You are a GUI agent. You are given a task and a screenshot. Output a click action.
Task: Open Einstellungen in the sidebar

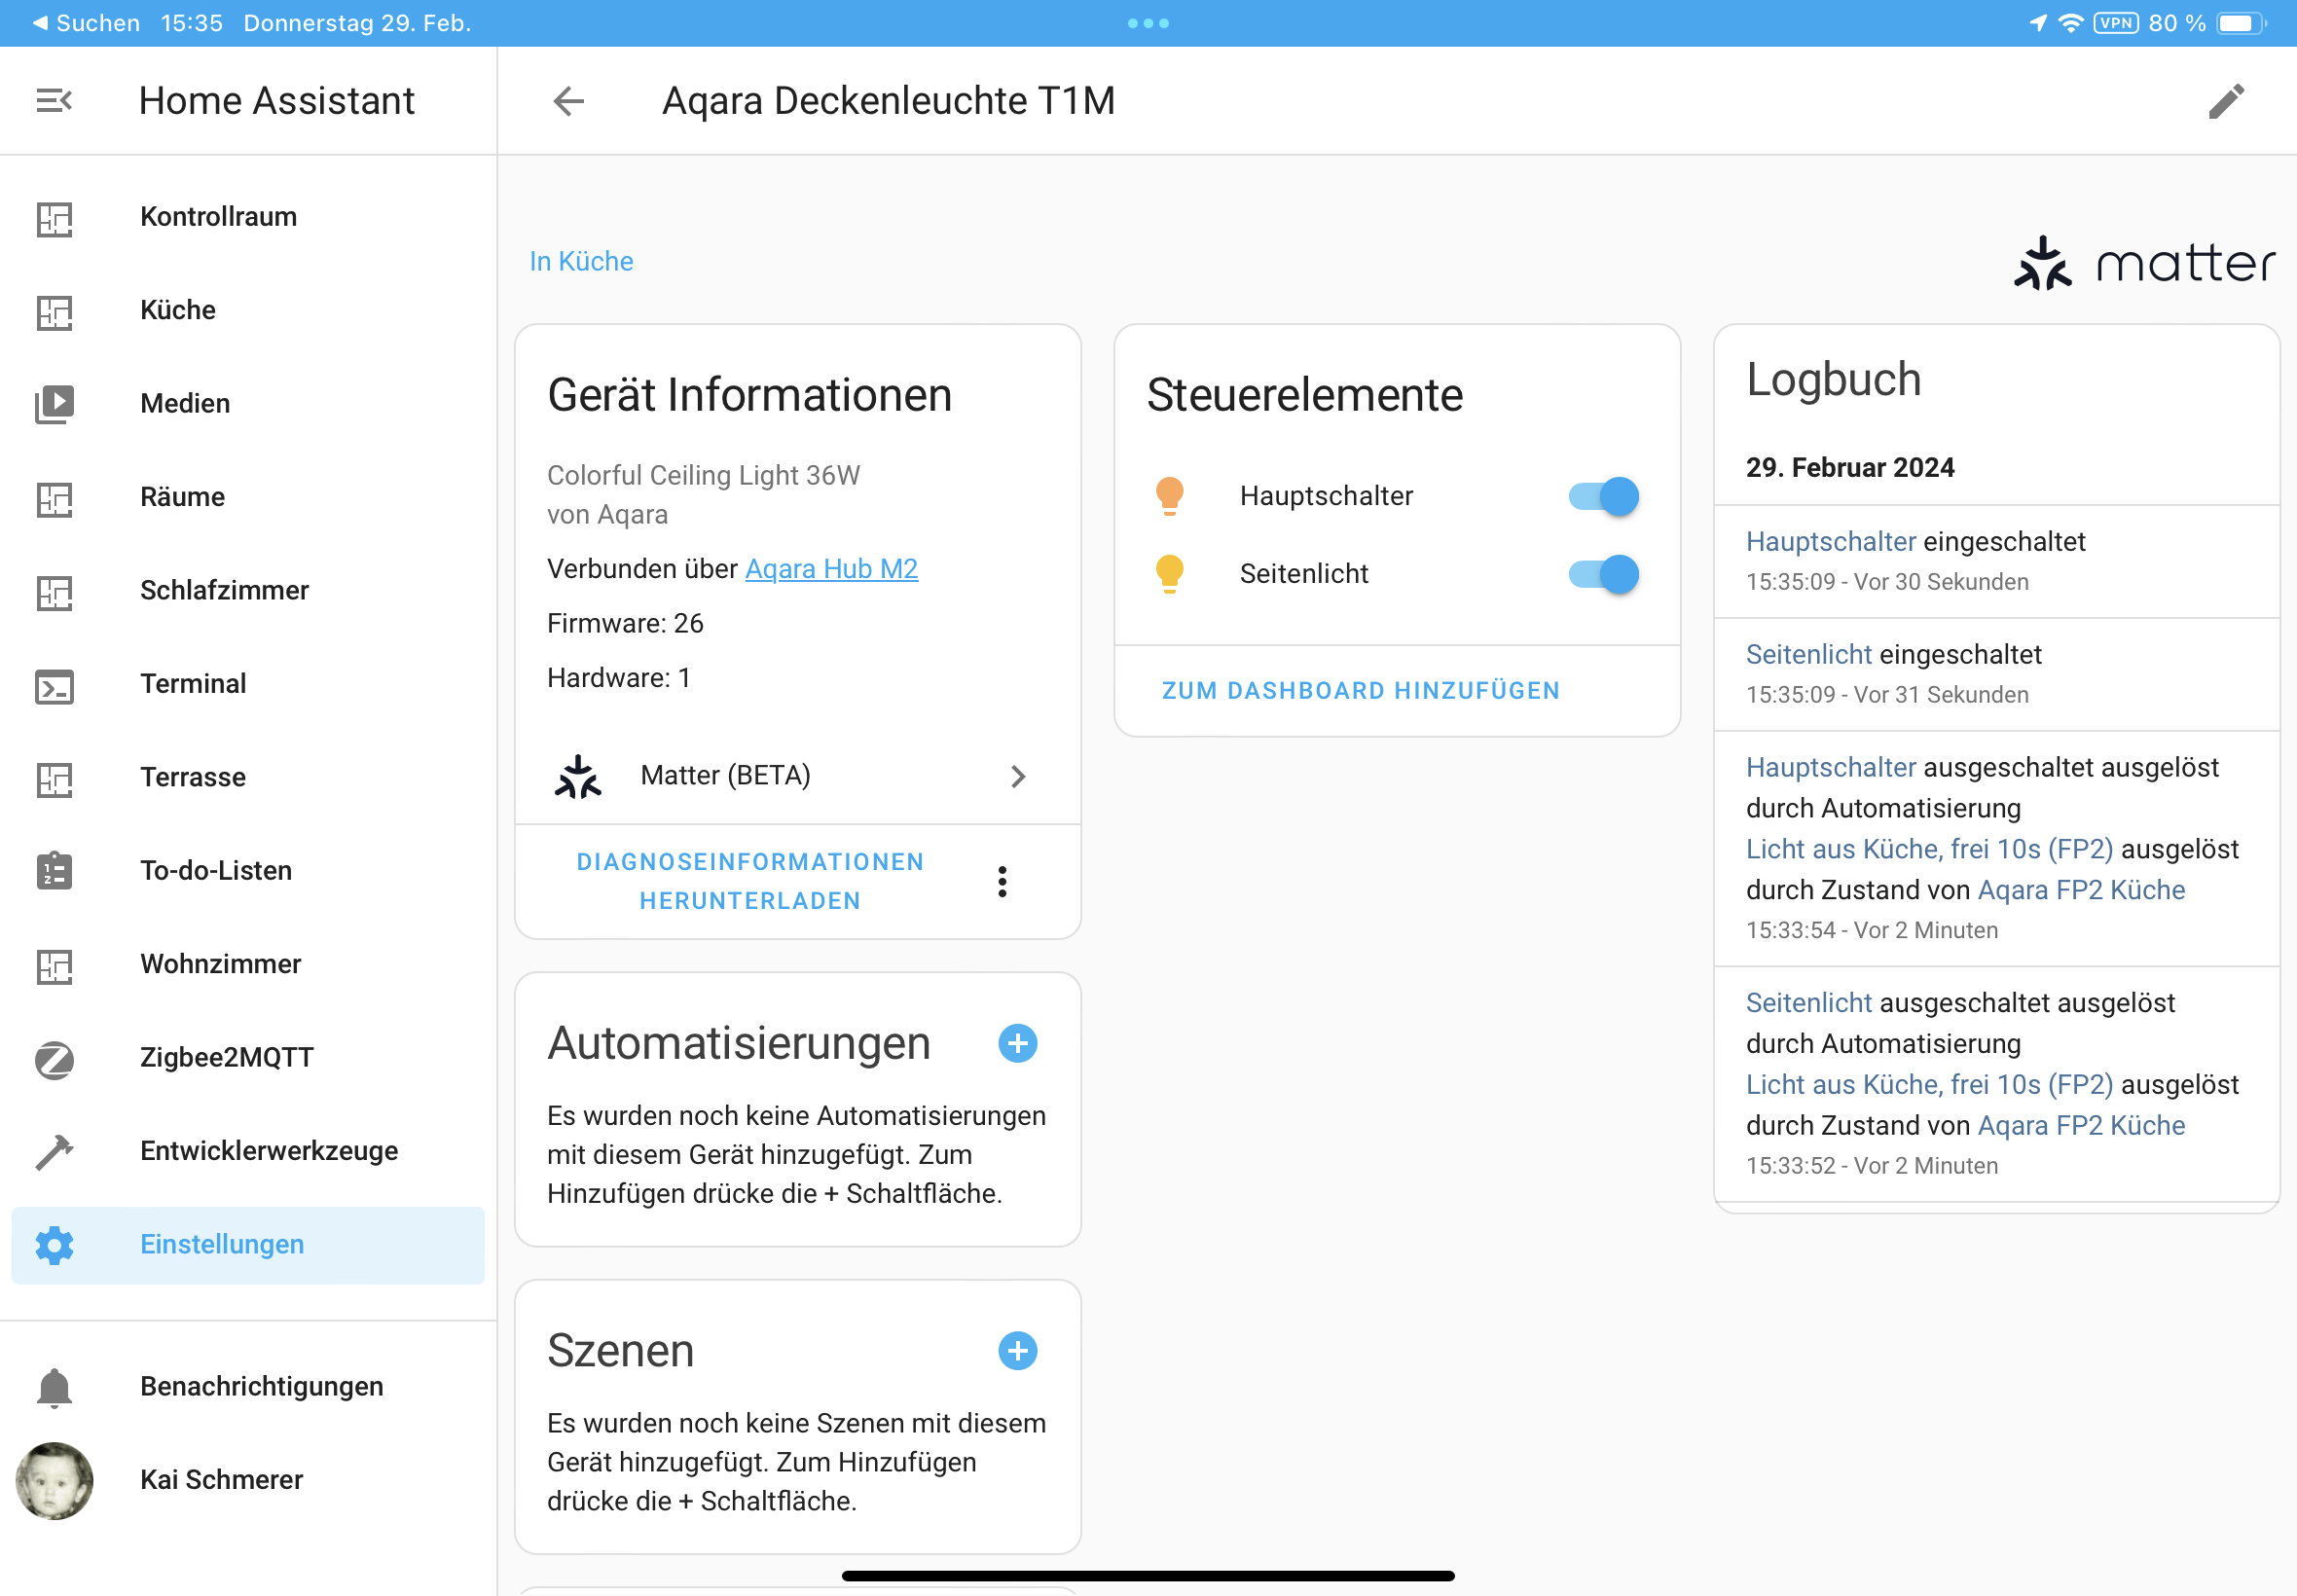[222, 1245]
